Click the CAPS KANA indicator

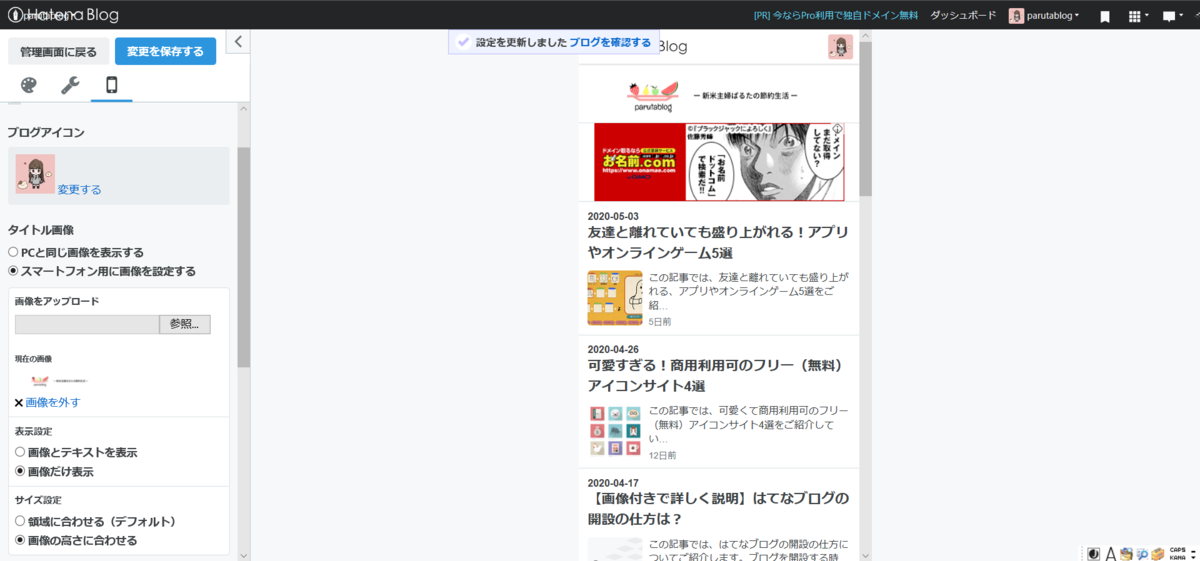coord(1177,553)
